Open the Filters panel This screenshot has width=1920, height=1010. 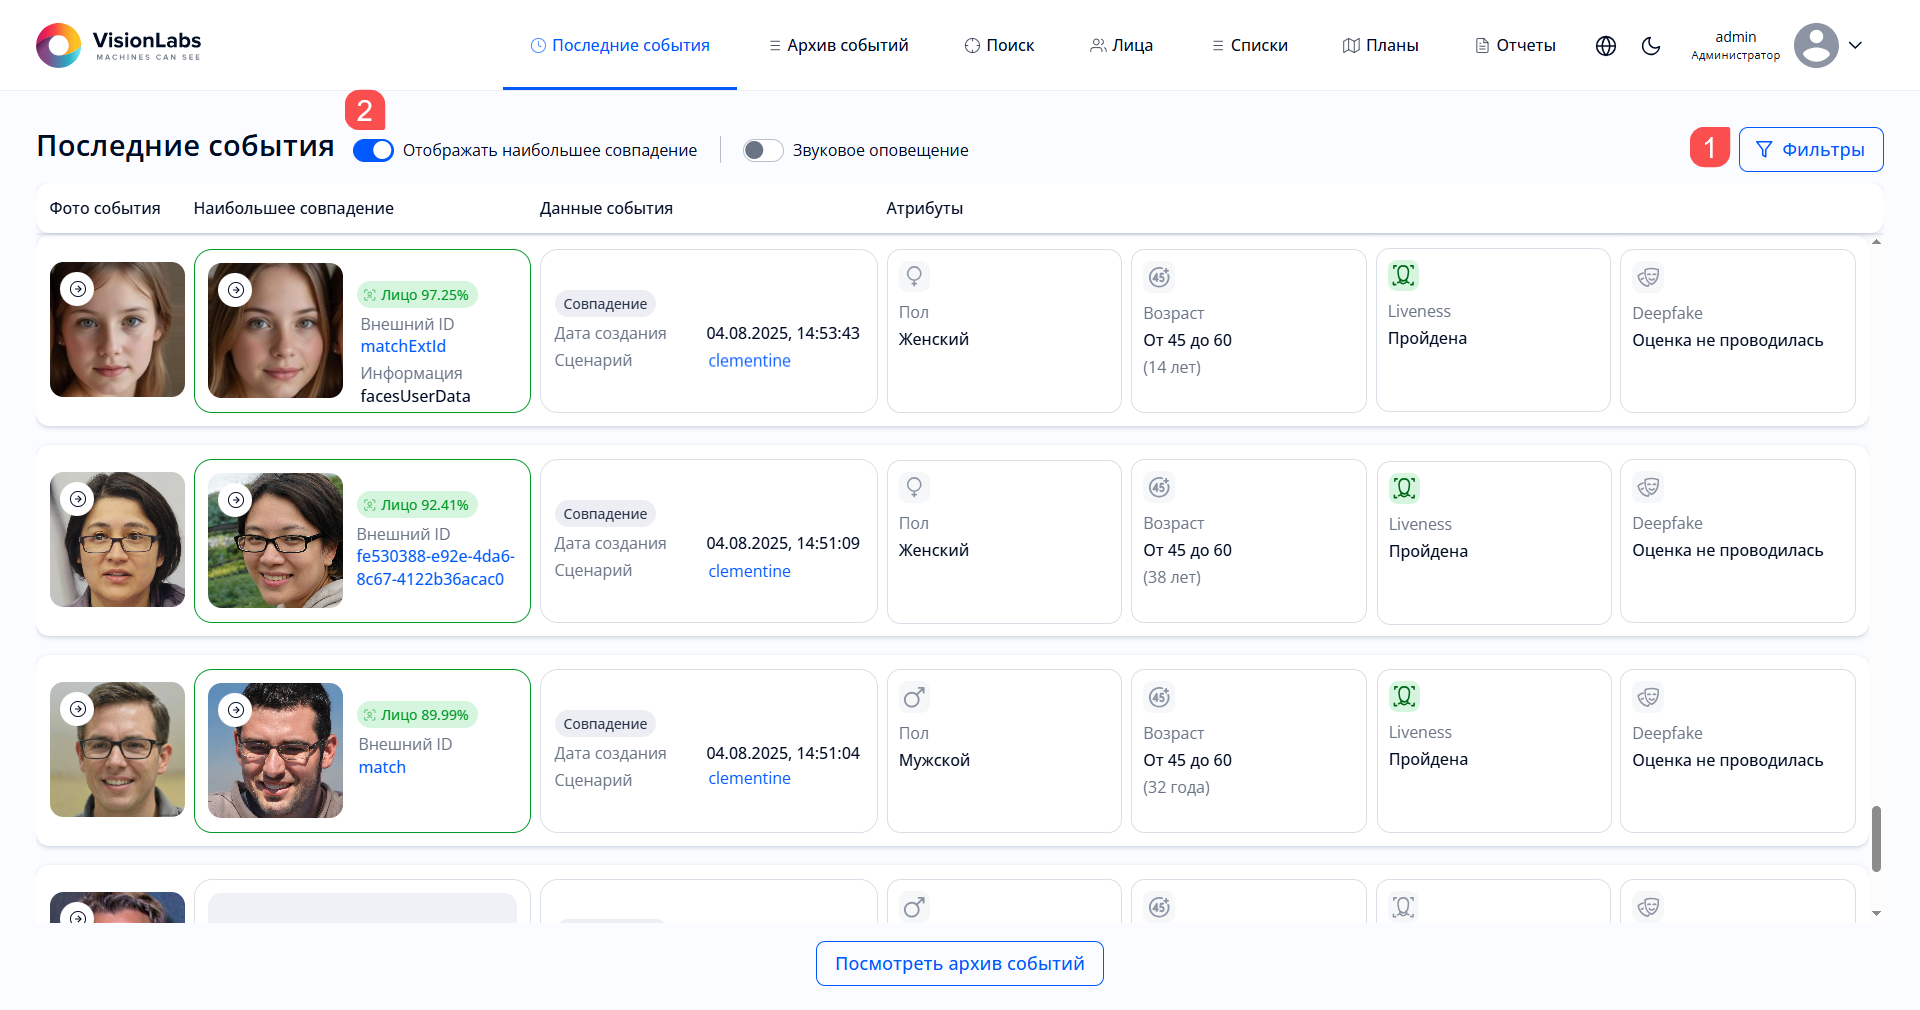pyautogui.click(x=1810, y=150)
